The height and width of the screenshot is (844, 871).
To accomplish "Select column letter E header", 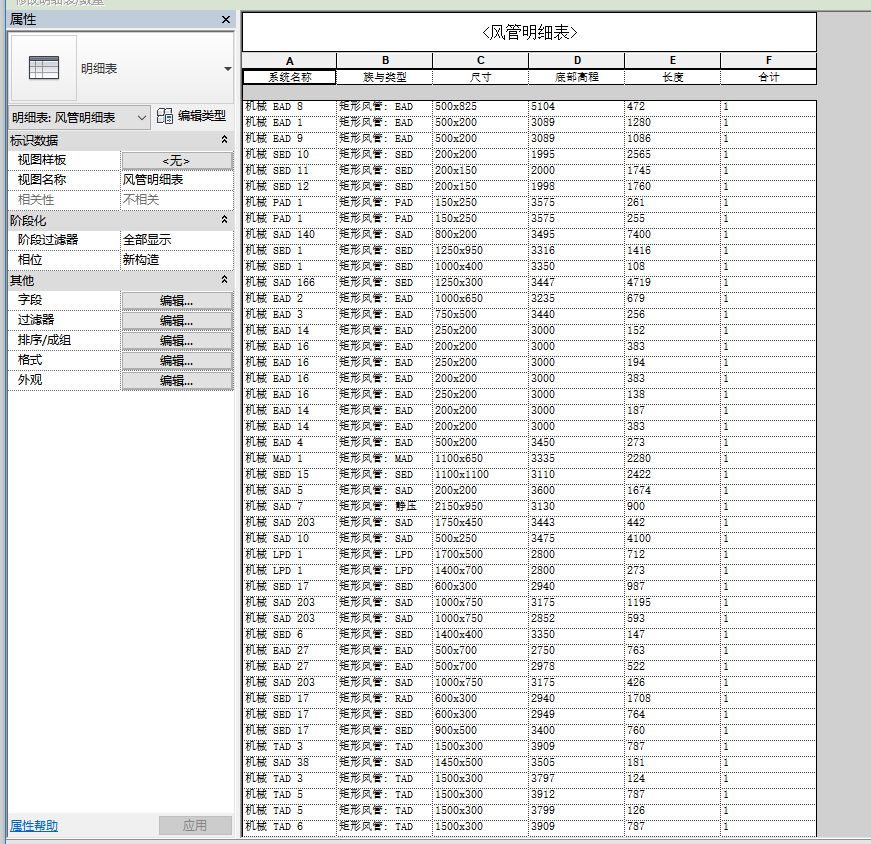I will [673, 61].
